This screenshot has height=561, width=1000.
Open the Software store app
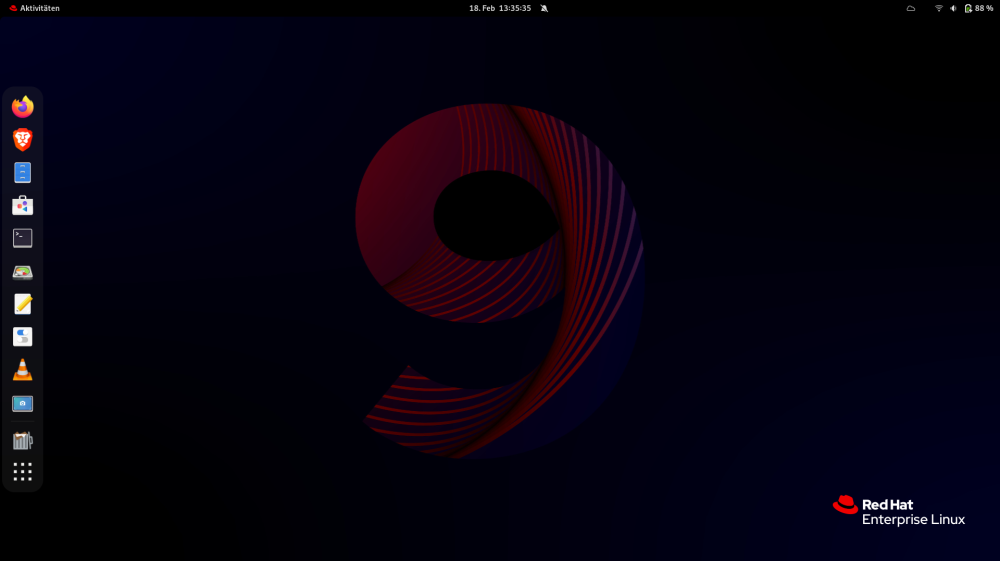(22, 205)
